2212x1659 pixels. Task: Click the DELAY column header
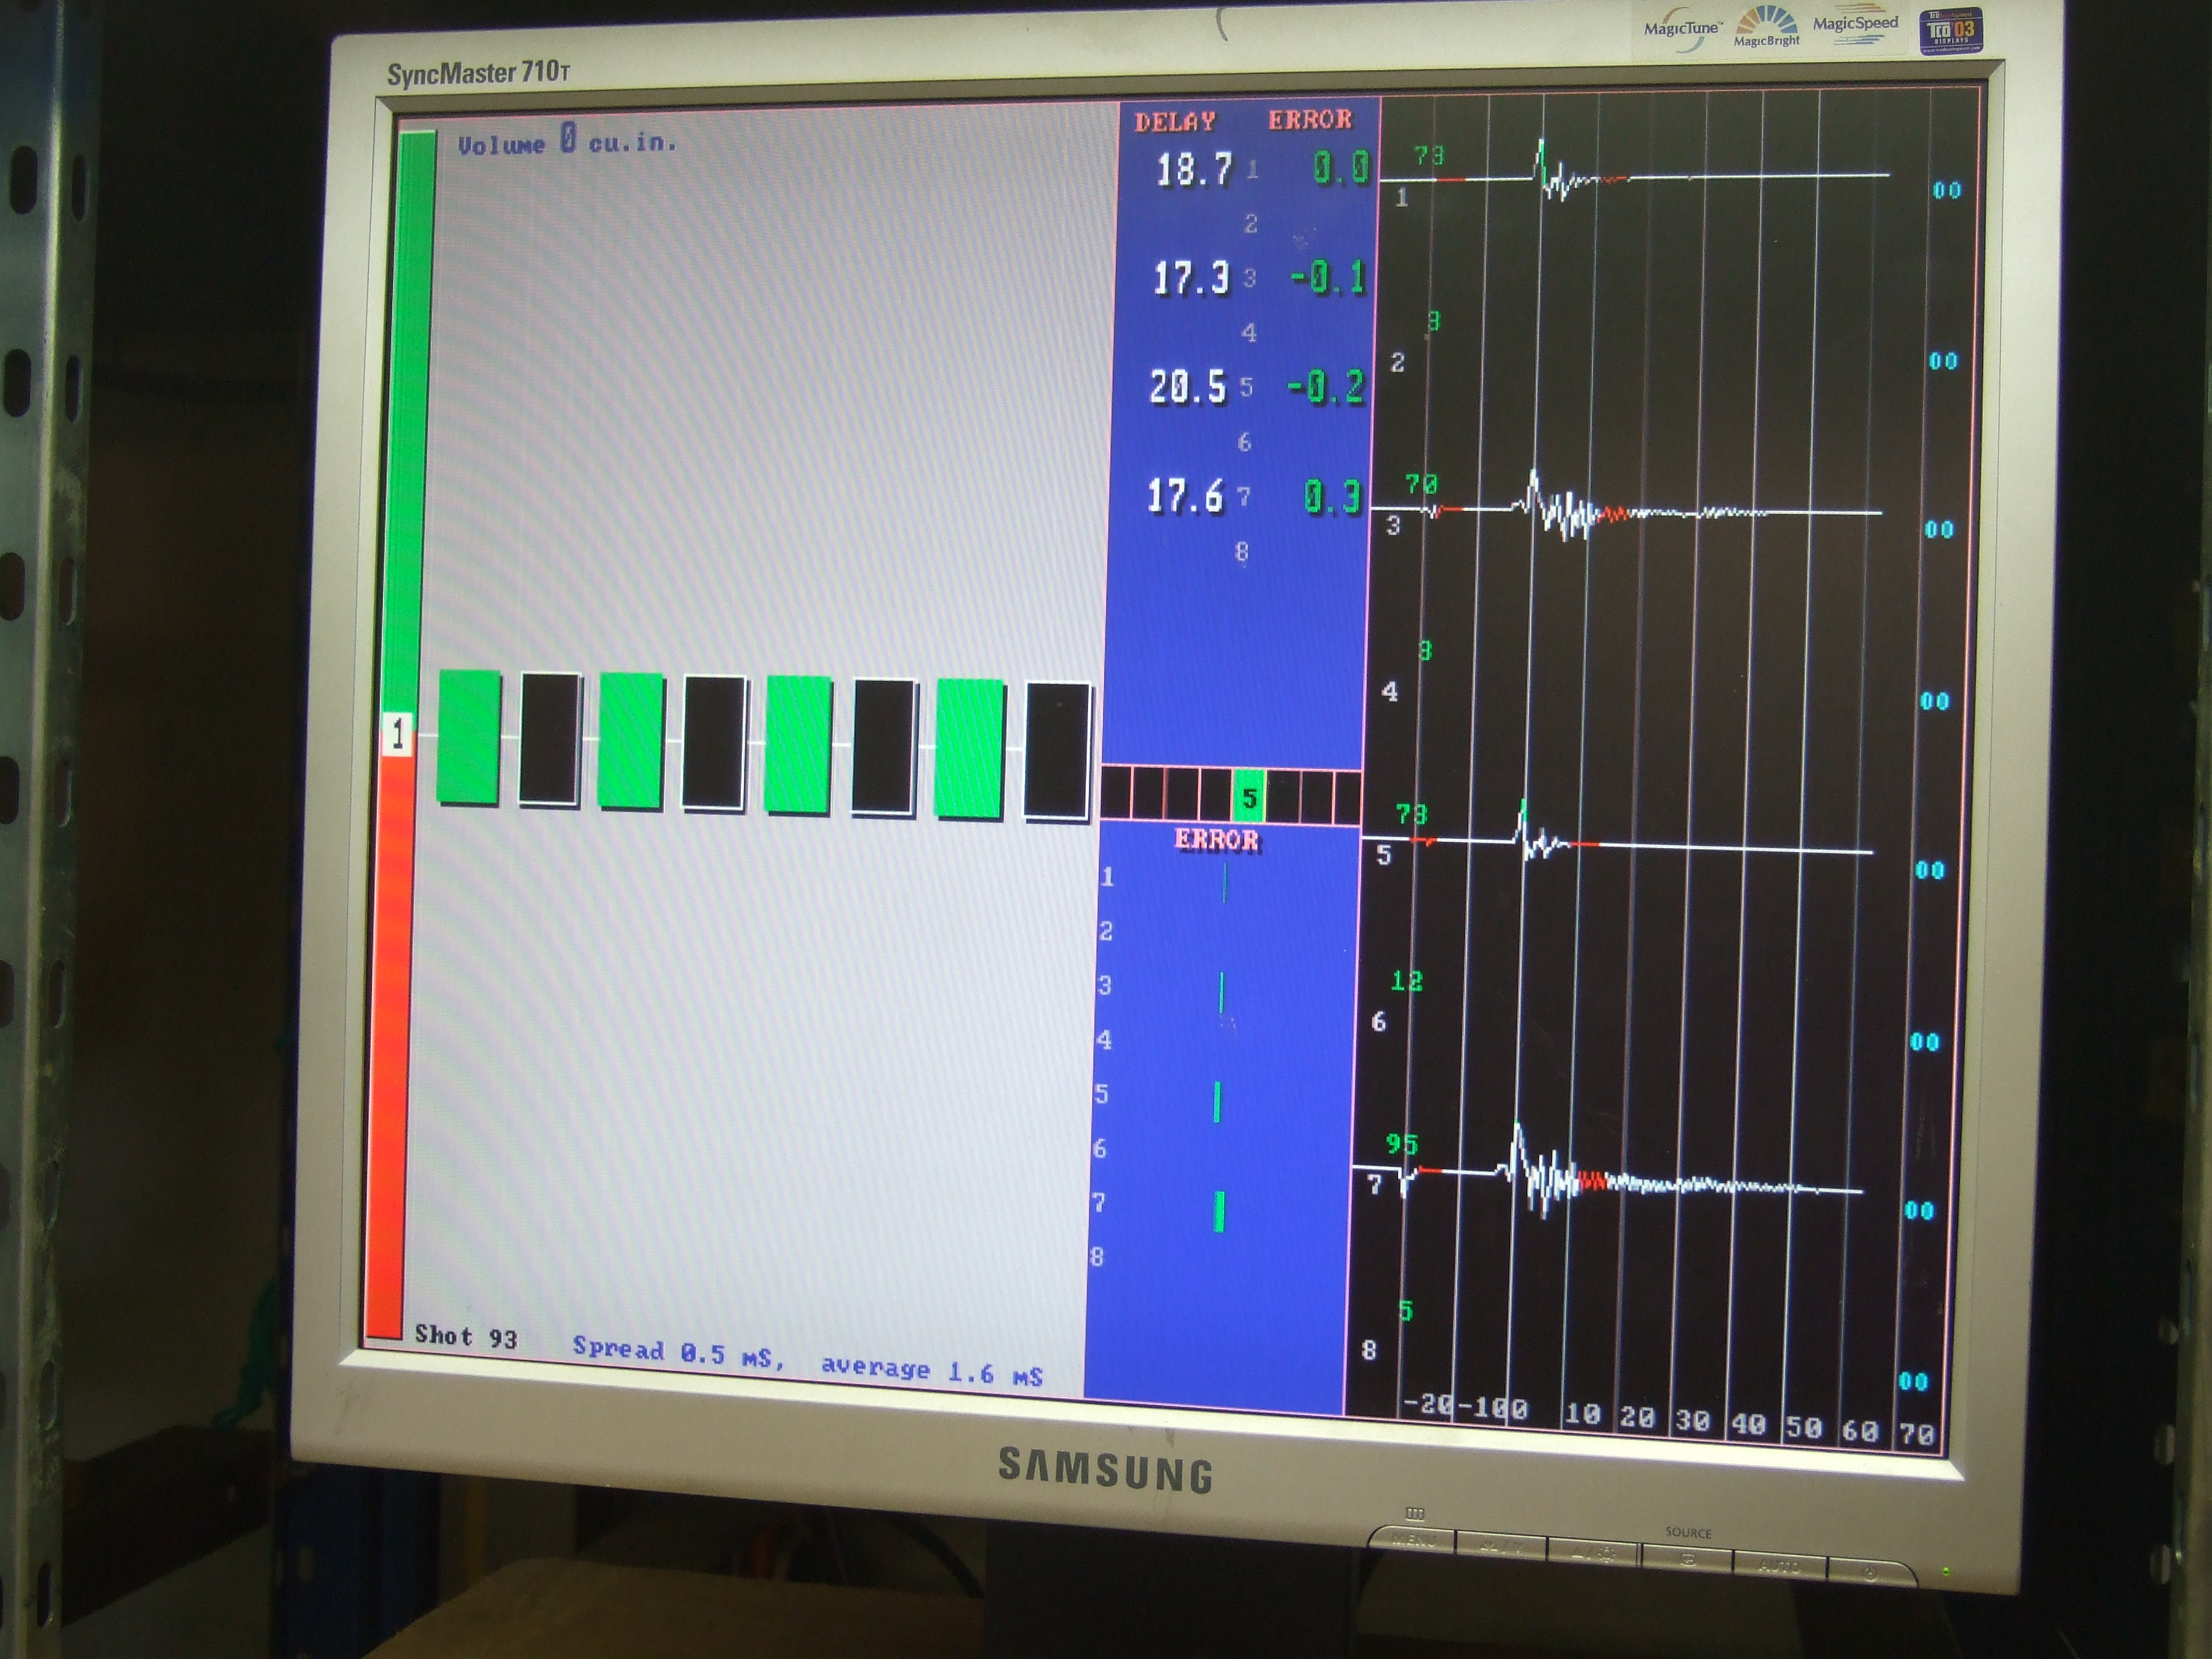(x=1175, y=122)
